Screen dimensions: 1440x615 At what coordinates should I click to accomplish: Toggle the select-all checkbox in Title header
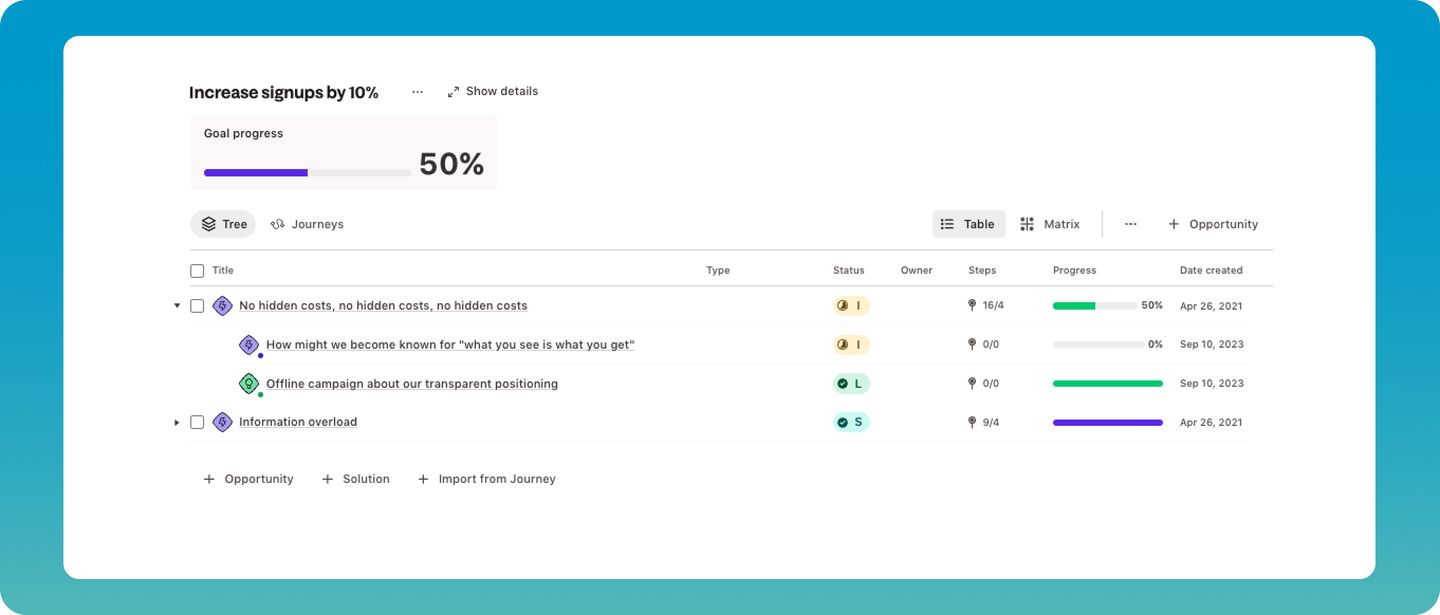(197, 271)
